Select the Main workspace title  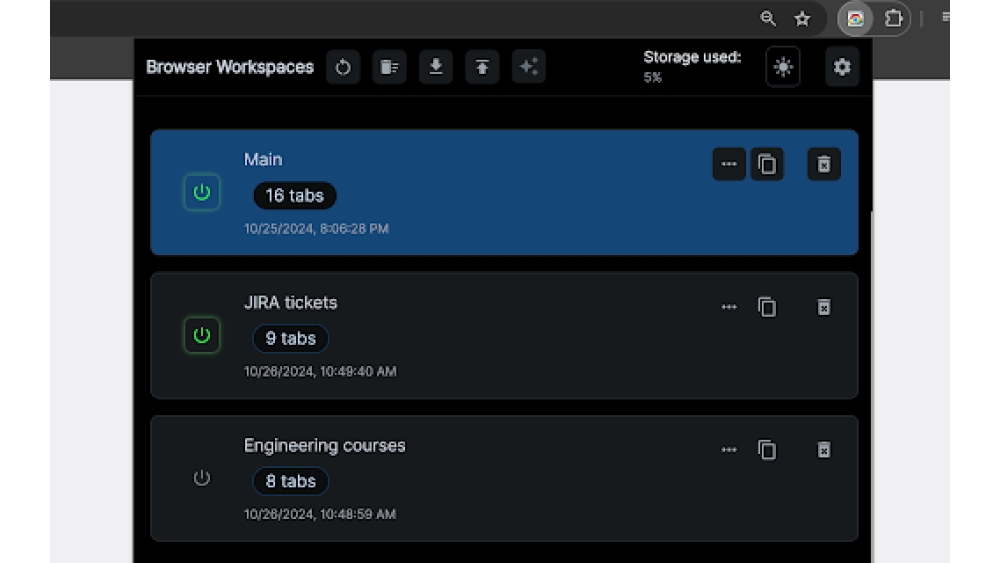(x=263, y=159)
